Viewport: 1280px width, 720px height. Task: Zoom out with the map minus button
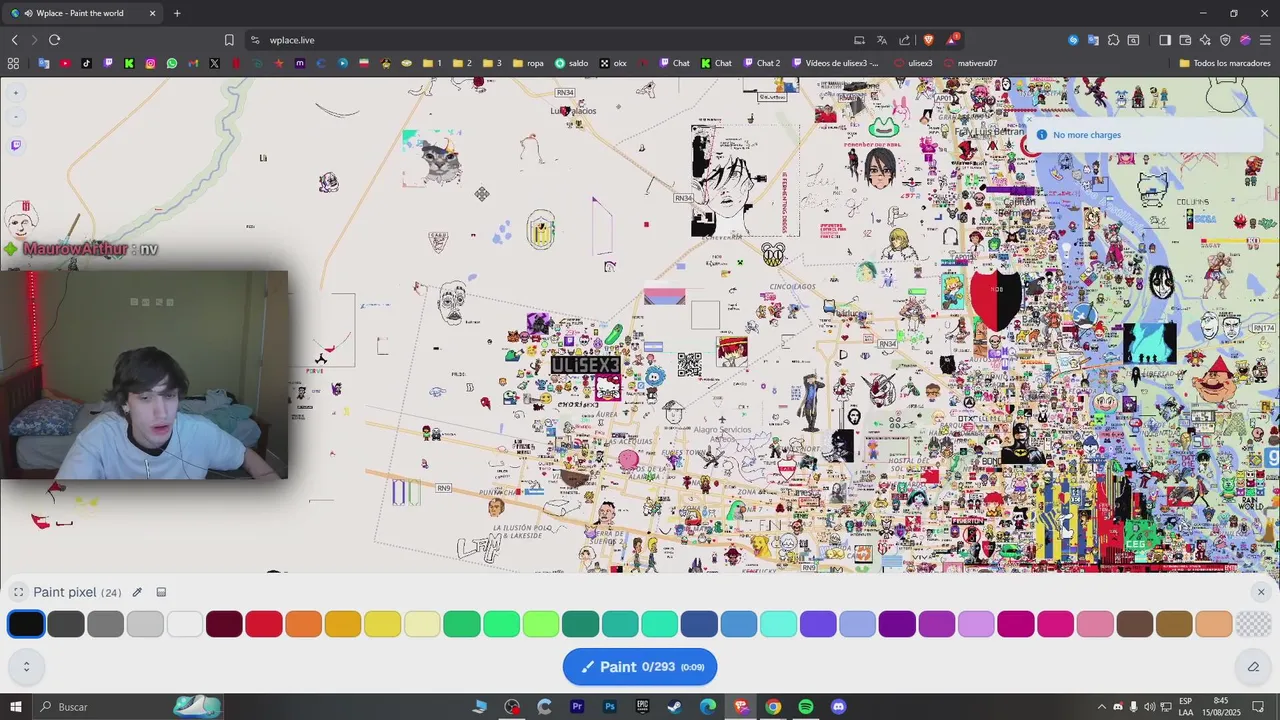pyautogui.click(x=16, y=117)
